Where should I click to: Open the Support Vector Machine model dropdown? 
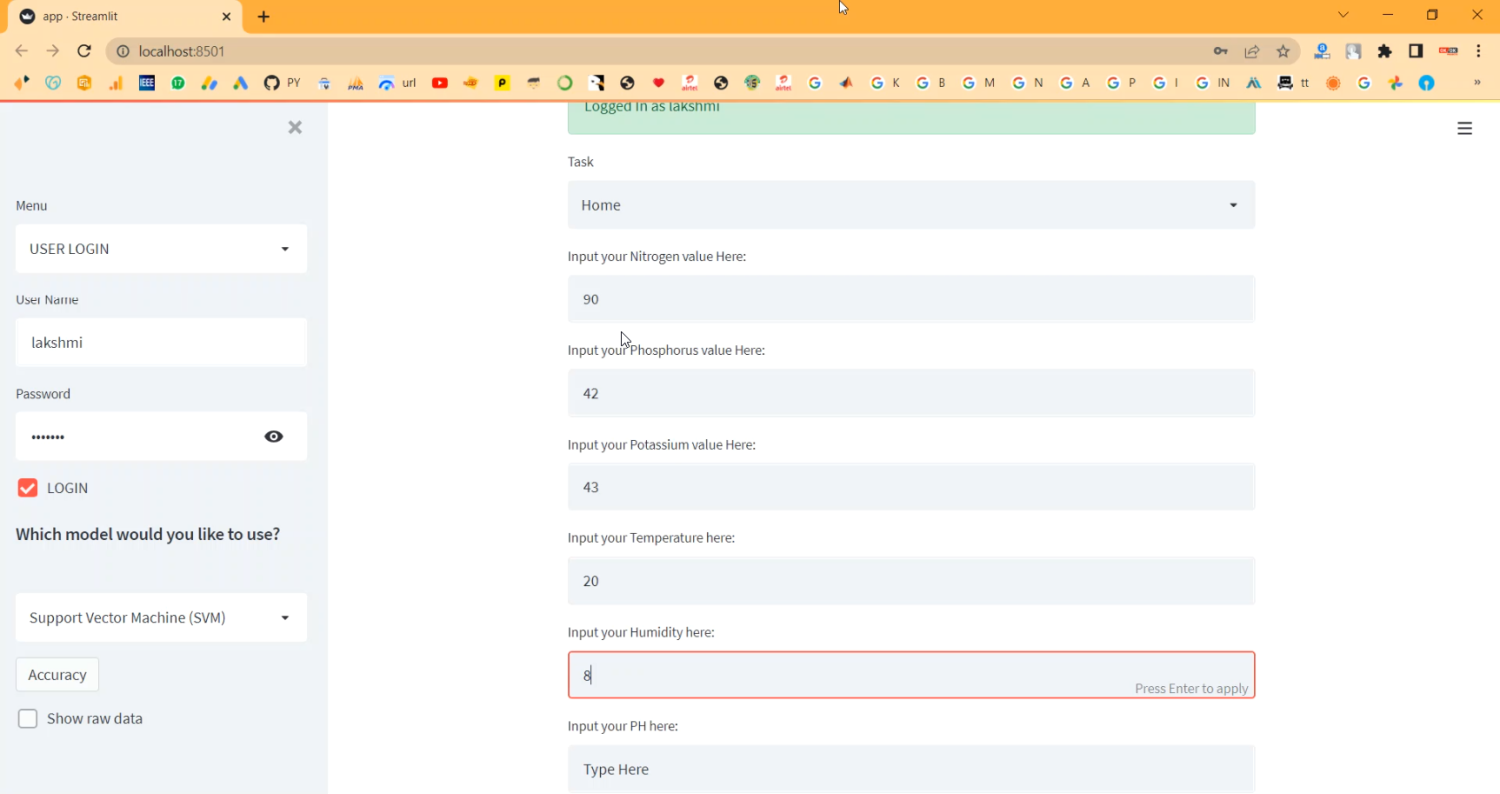[161, 618]
